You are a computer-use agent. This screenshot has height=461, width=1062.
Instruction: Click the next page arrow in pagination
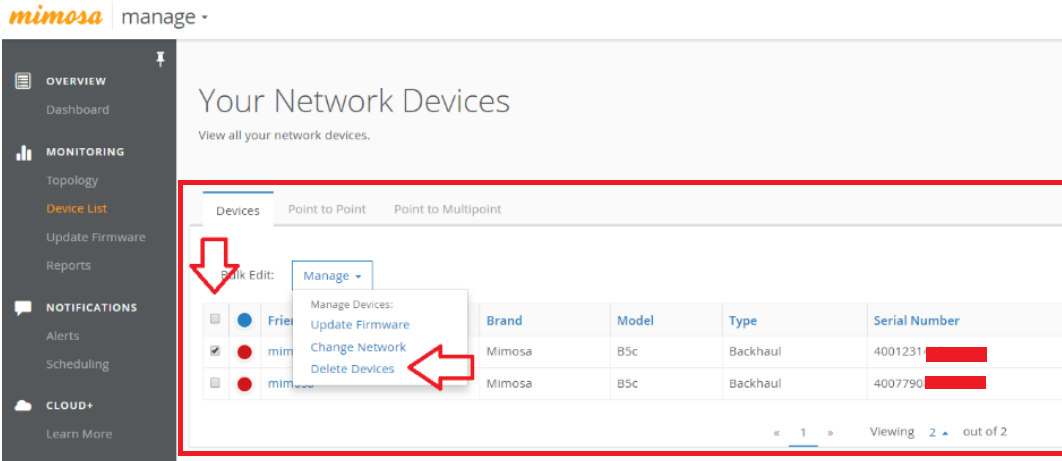(x=830, y=433)
